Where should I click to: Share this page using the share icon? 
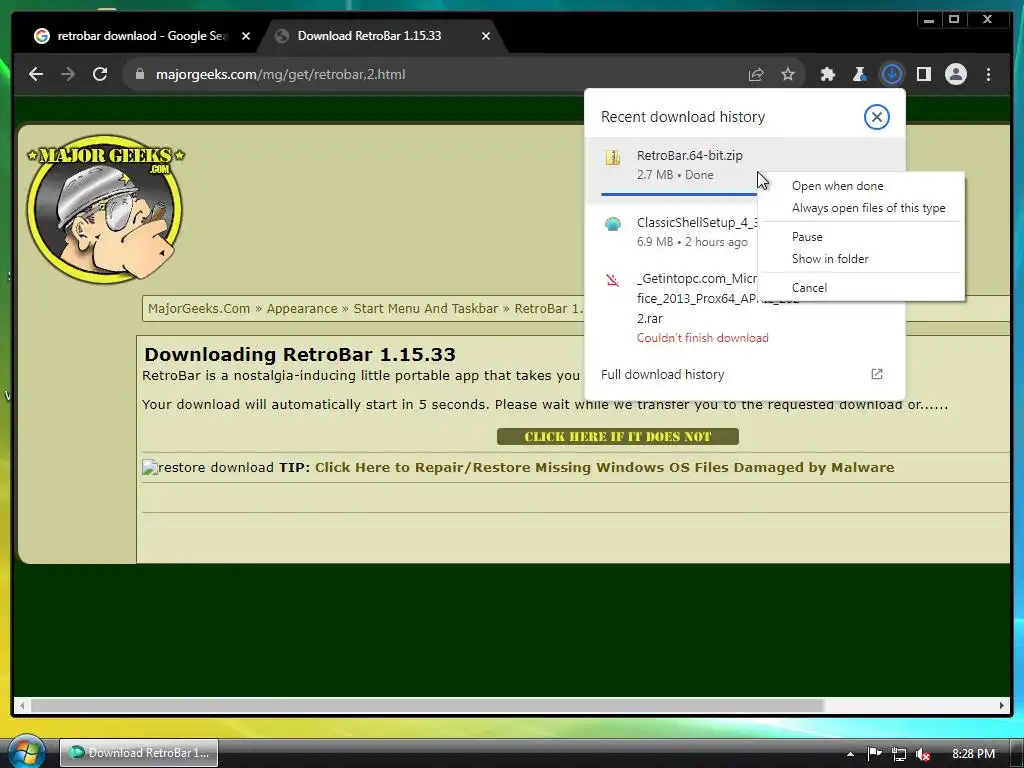point(756,74)
